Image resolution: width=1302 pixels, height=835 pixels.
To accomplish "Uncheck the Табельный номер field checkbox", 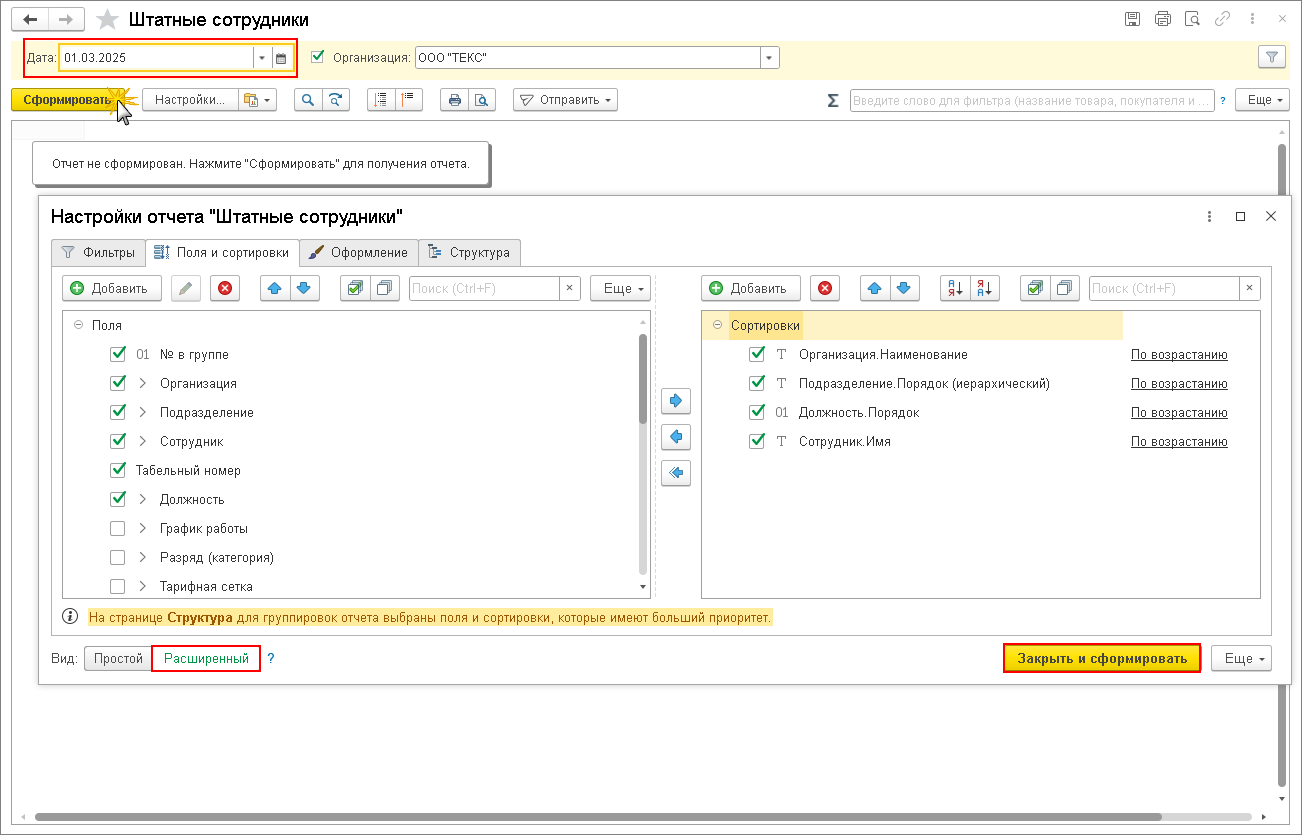I will pos(118,470).
